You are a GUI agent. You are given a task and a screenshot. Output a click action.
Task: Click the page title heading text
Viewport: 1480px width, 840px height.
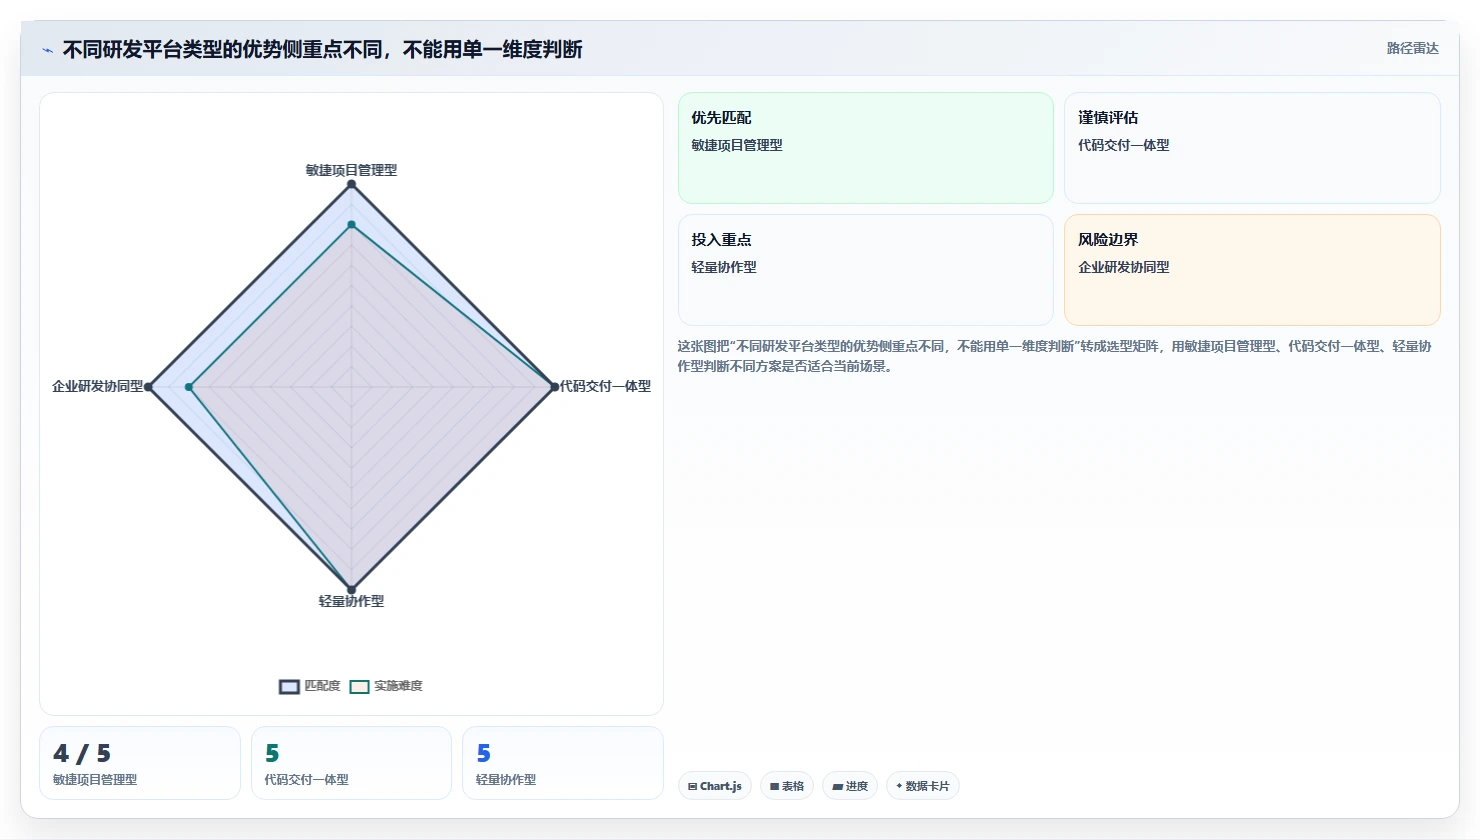(322, 50)
